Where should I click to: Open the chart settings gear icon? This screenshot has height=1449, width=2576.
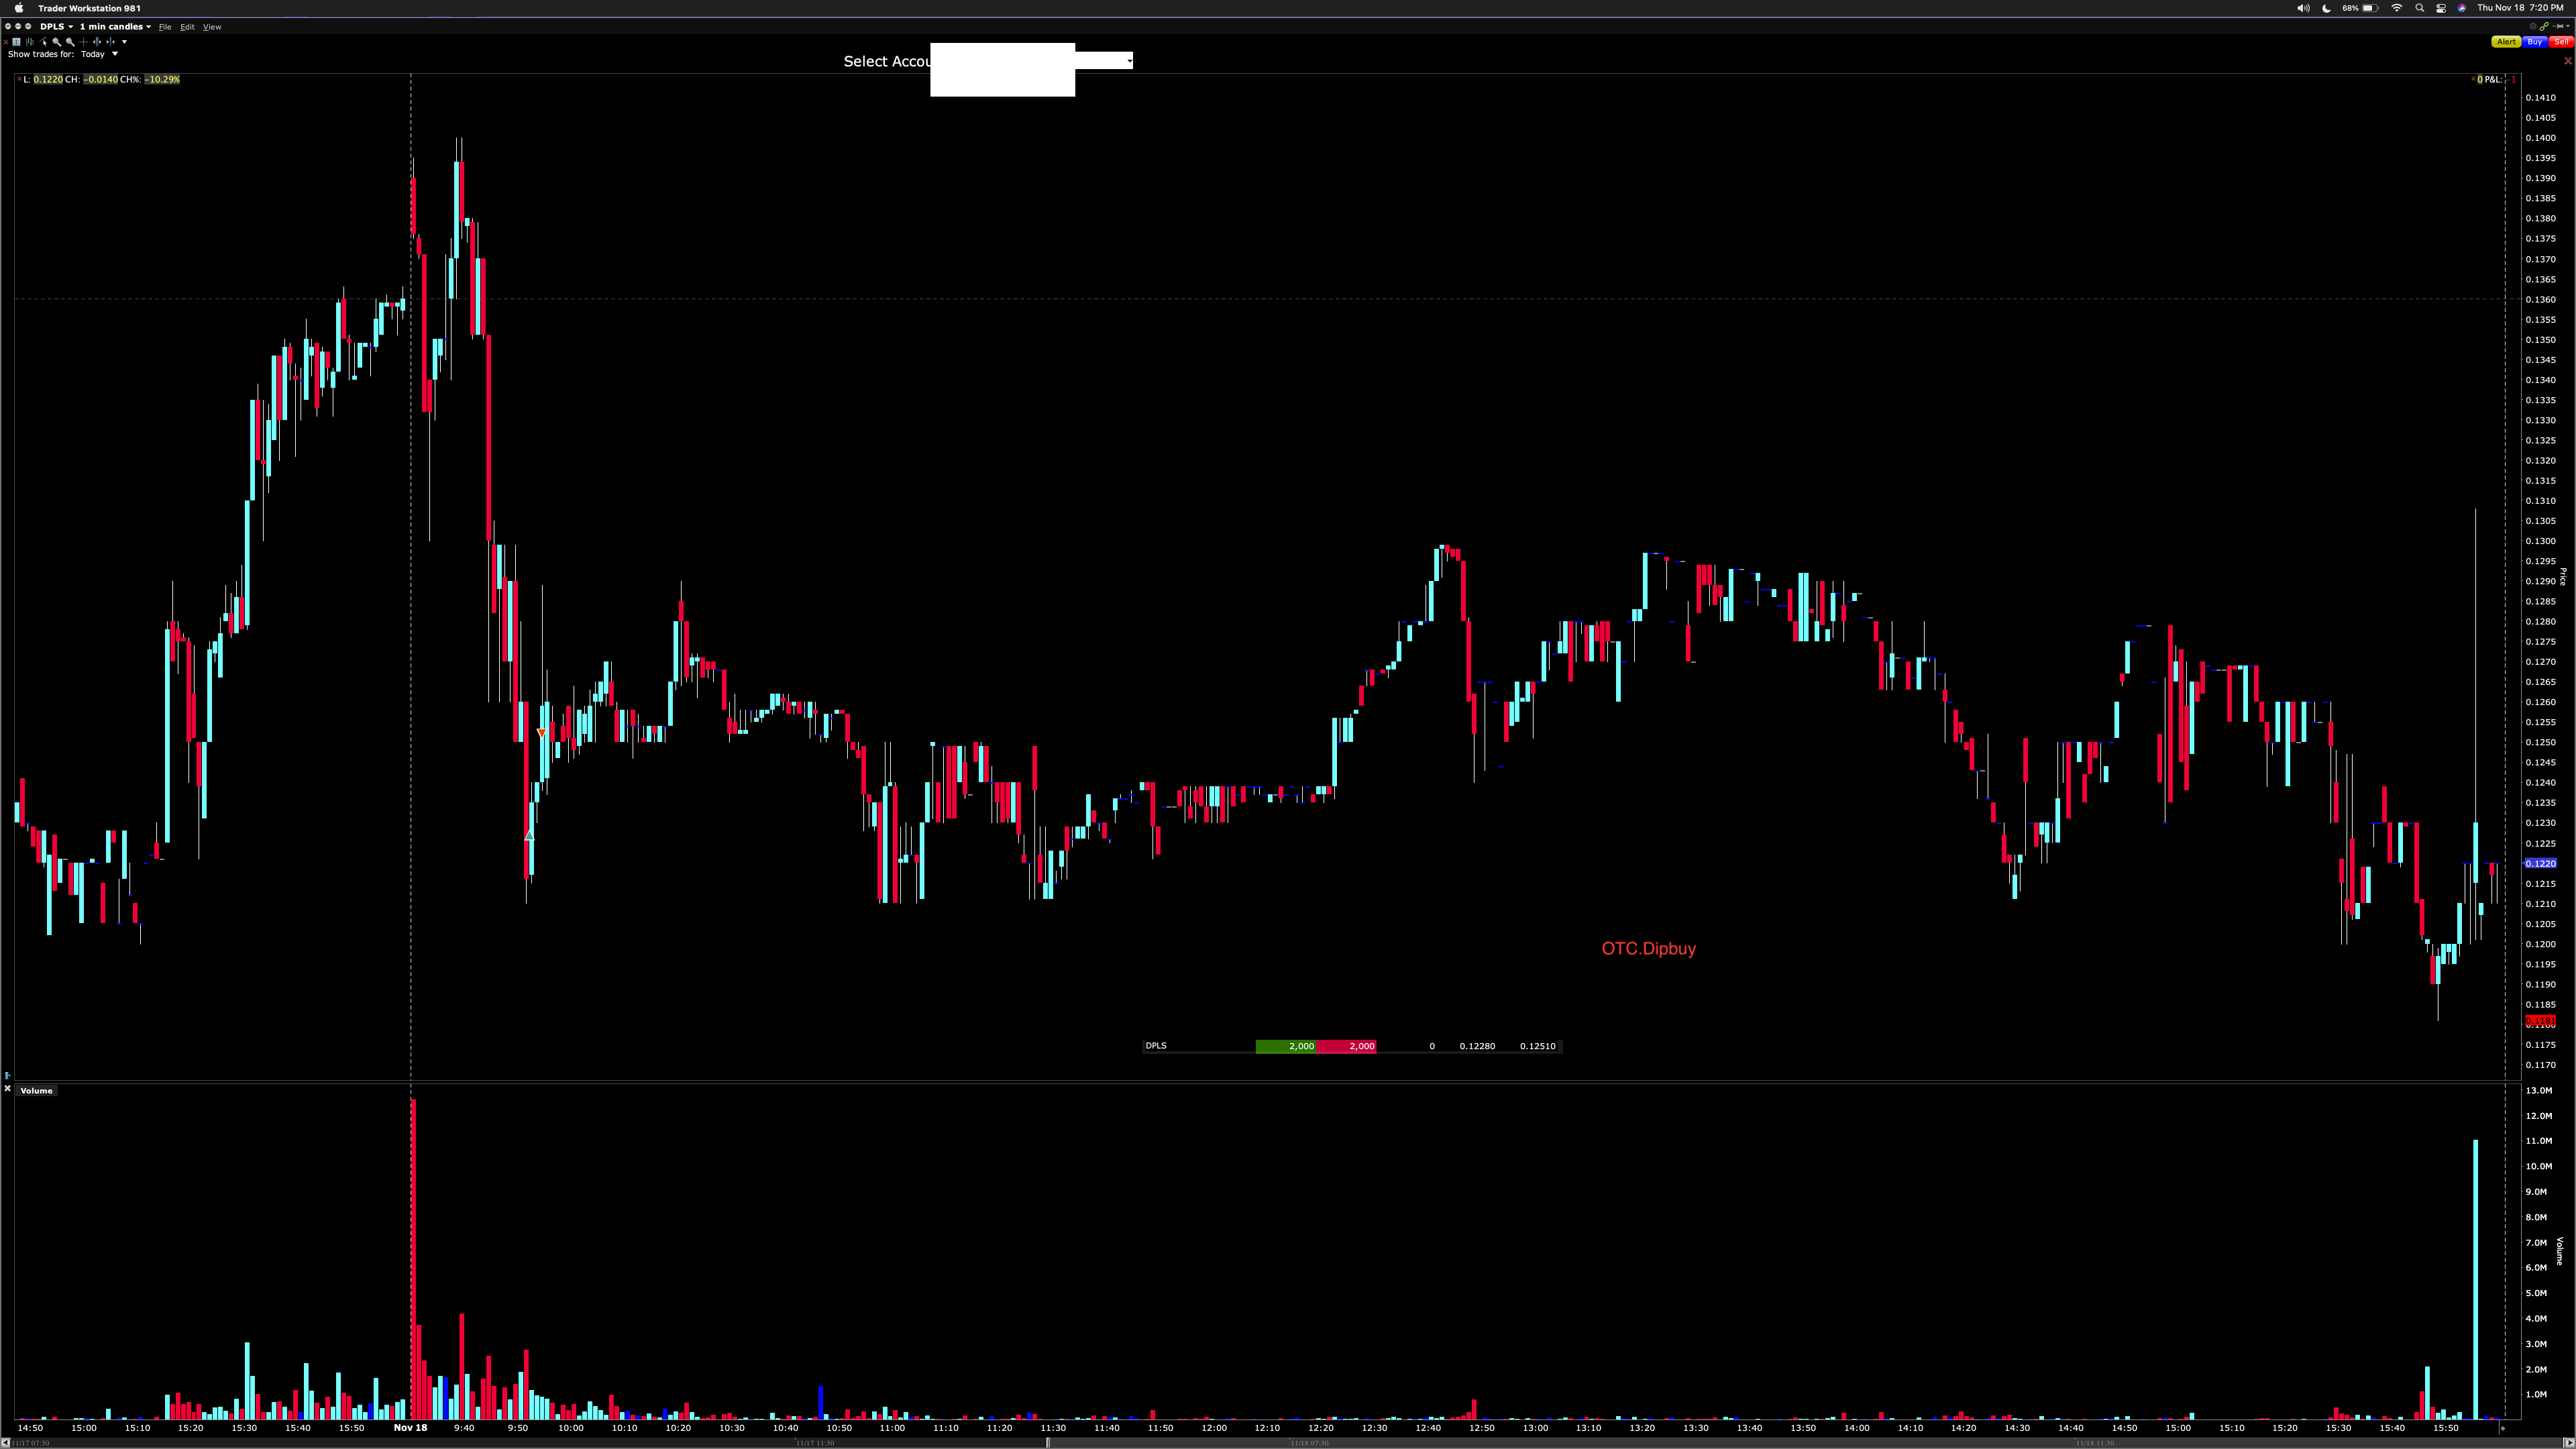(x=2533, y=27)
